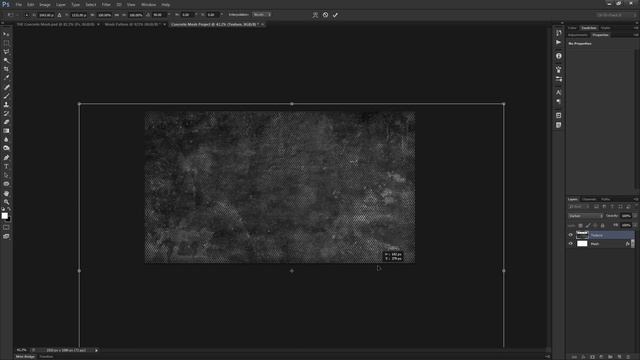Open the History panel icon

(558, 33)
